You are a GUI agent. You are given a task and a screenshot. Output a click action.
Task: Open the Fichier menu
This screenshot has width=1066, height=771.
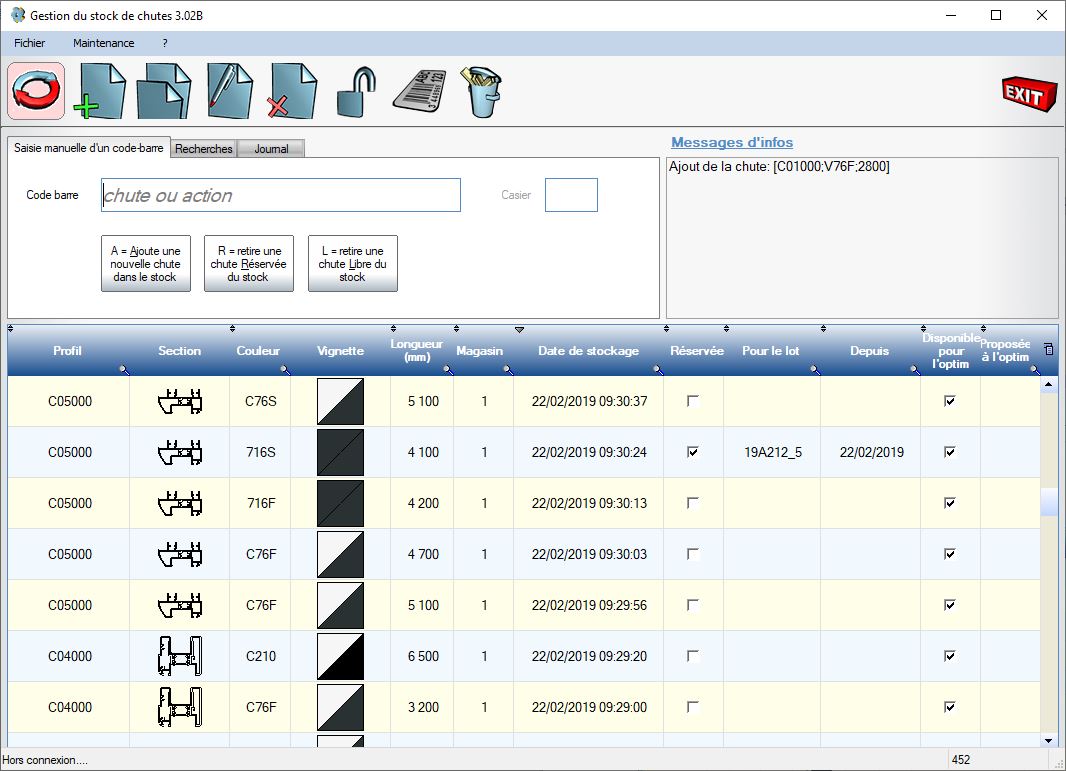pos(29,43)
